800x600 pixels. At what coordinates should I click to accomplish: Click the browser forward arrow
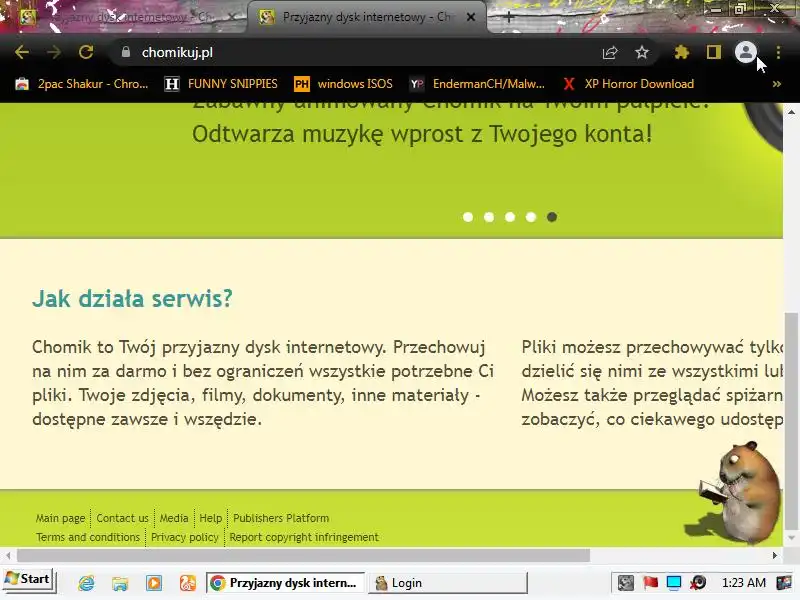pyautogui.click(x=54, y=52)
